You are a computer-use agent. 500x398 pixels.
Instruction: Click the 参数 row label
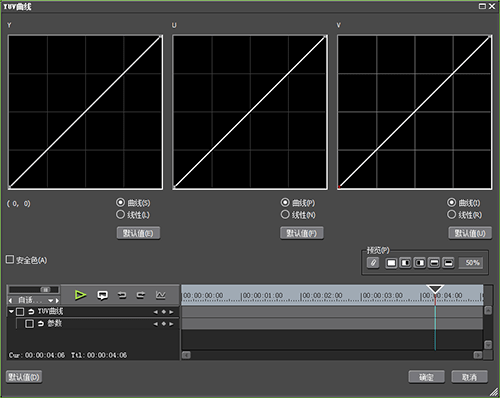[x=54, y=323]
